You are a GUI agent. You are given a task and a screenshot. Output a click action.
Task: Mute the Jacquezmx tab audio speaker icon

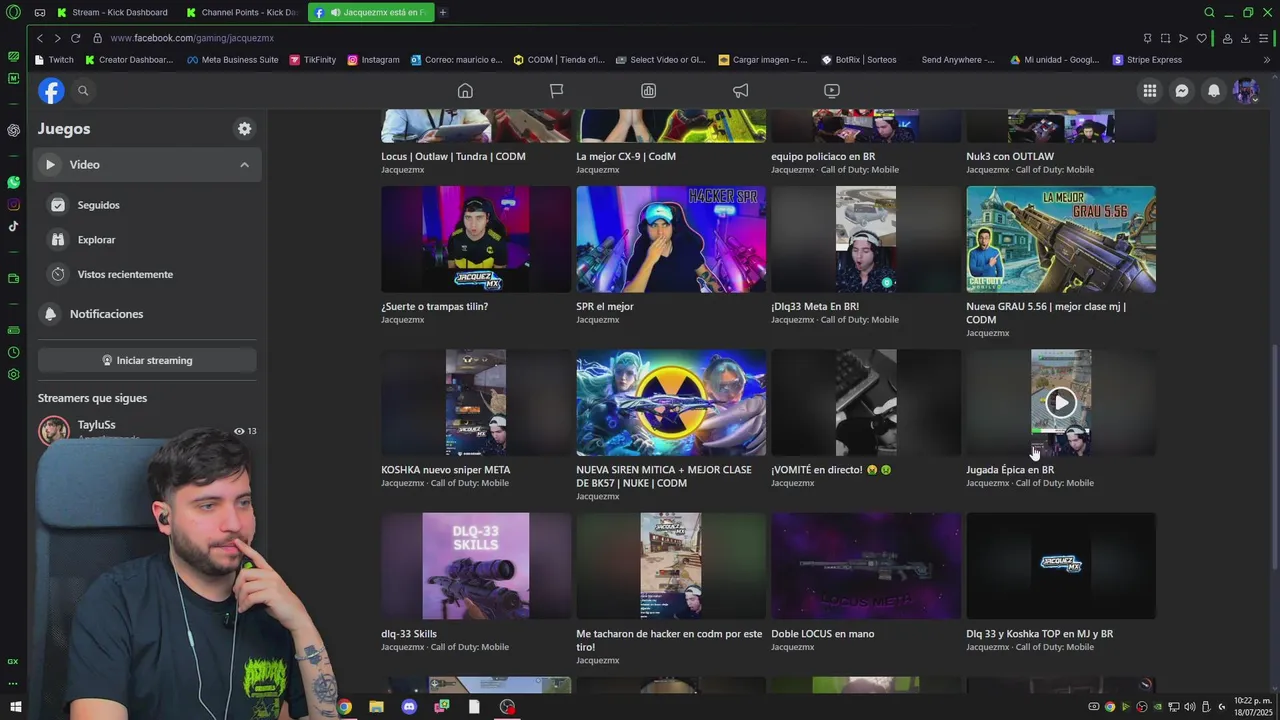pos(335,13)
